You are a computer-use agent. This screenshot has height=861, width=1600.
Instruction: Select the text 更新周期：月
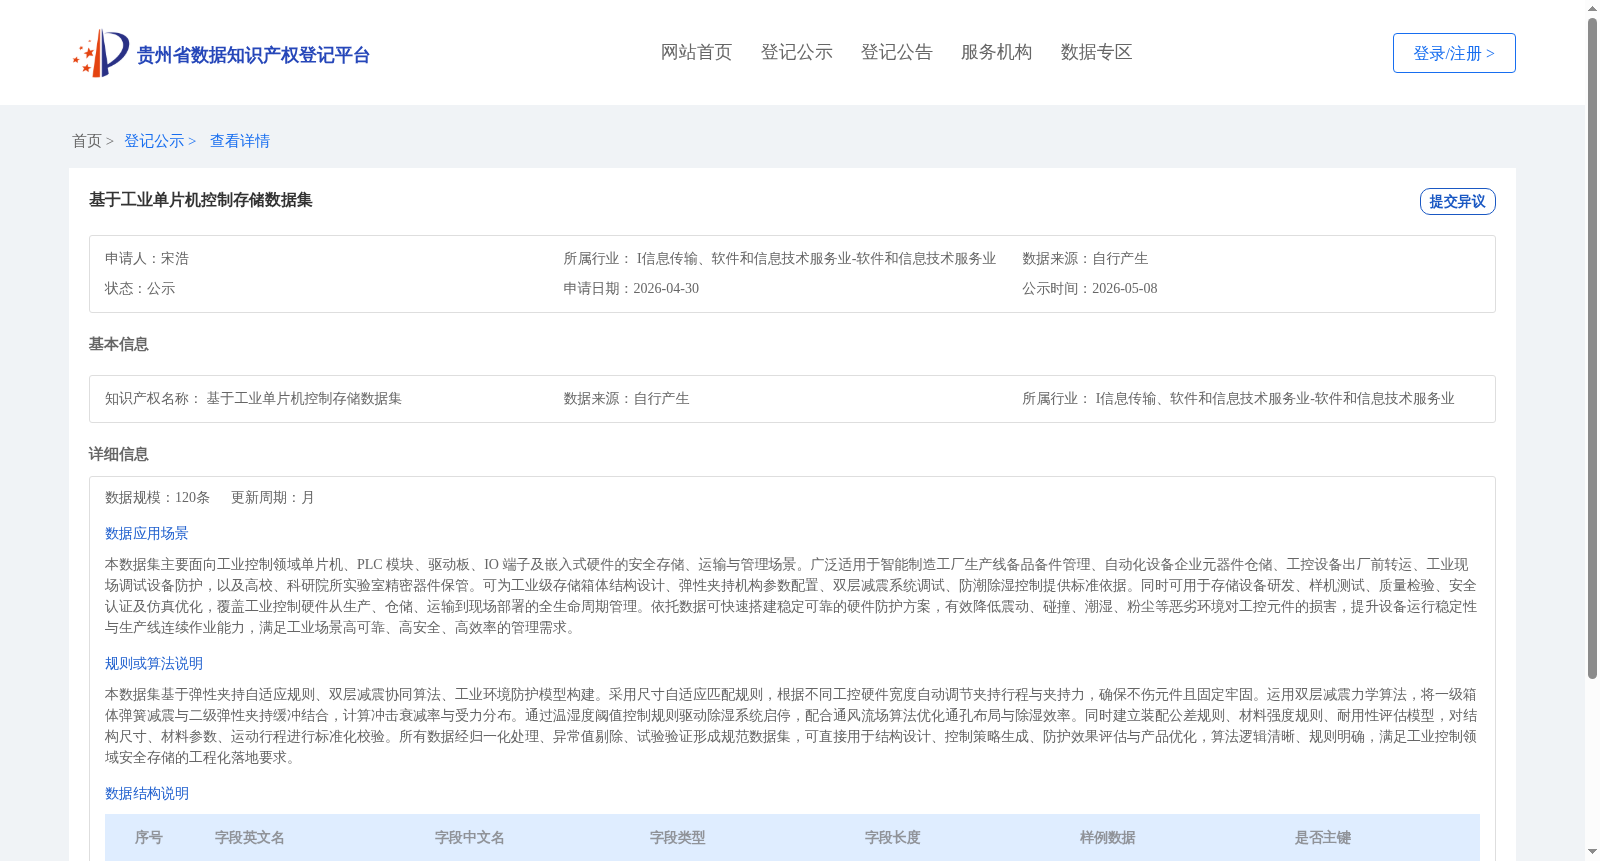point(273,498)
